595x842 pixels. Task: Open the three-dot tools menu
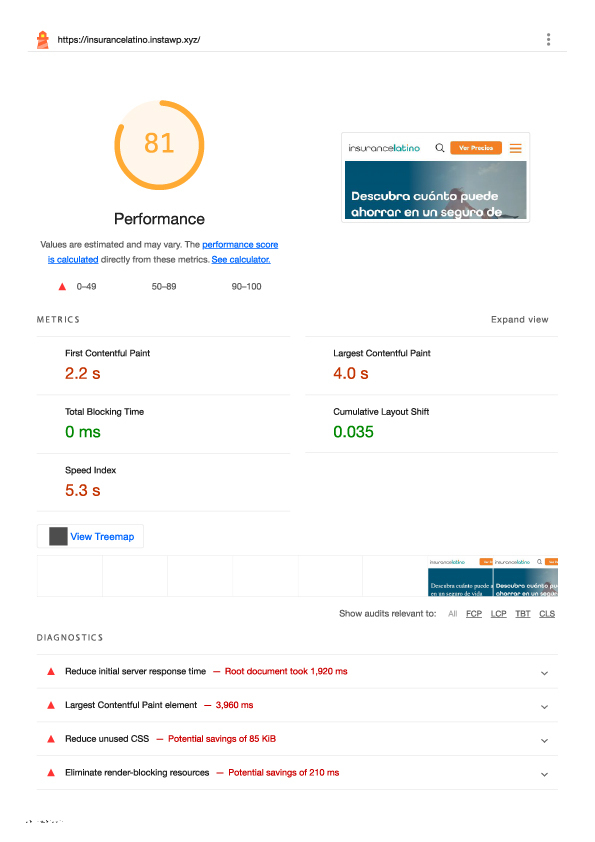(548, 39)
